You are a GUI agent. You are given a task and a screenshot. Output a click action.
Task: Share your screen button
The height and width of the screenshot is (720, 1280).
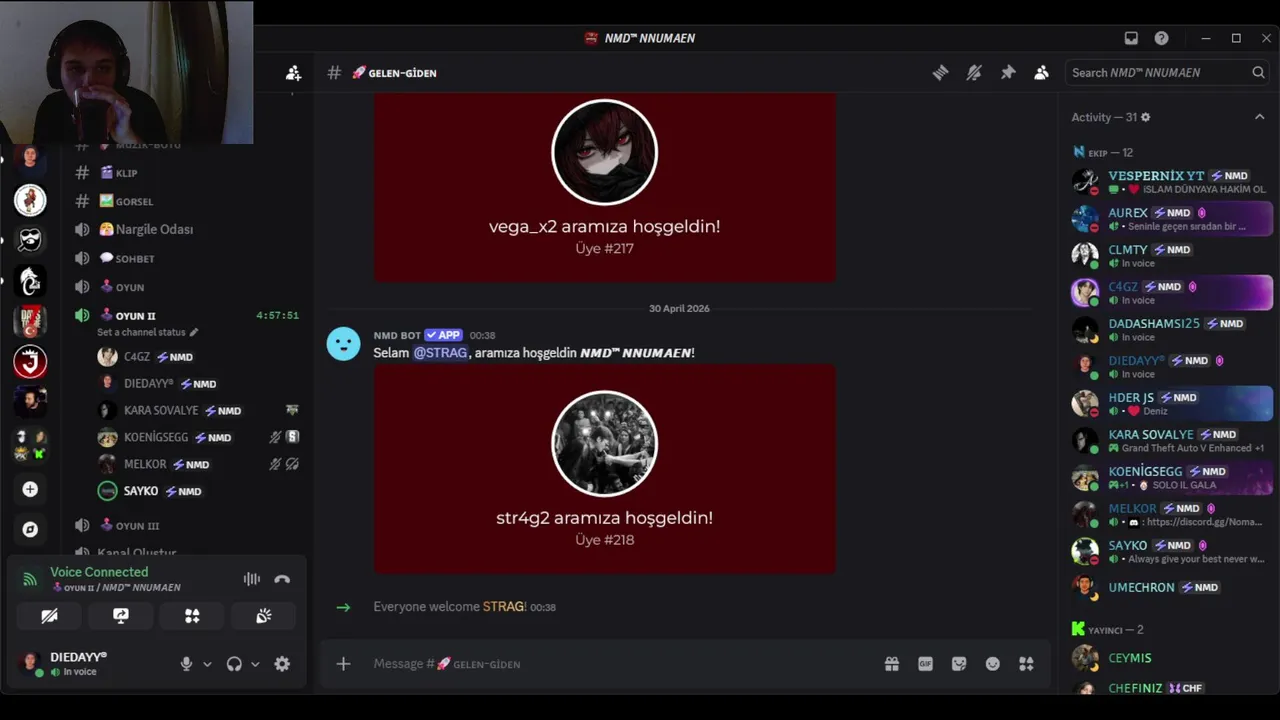click(120, 616)
